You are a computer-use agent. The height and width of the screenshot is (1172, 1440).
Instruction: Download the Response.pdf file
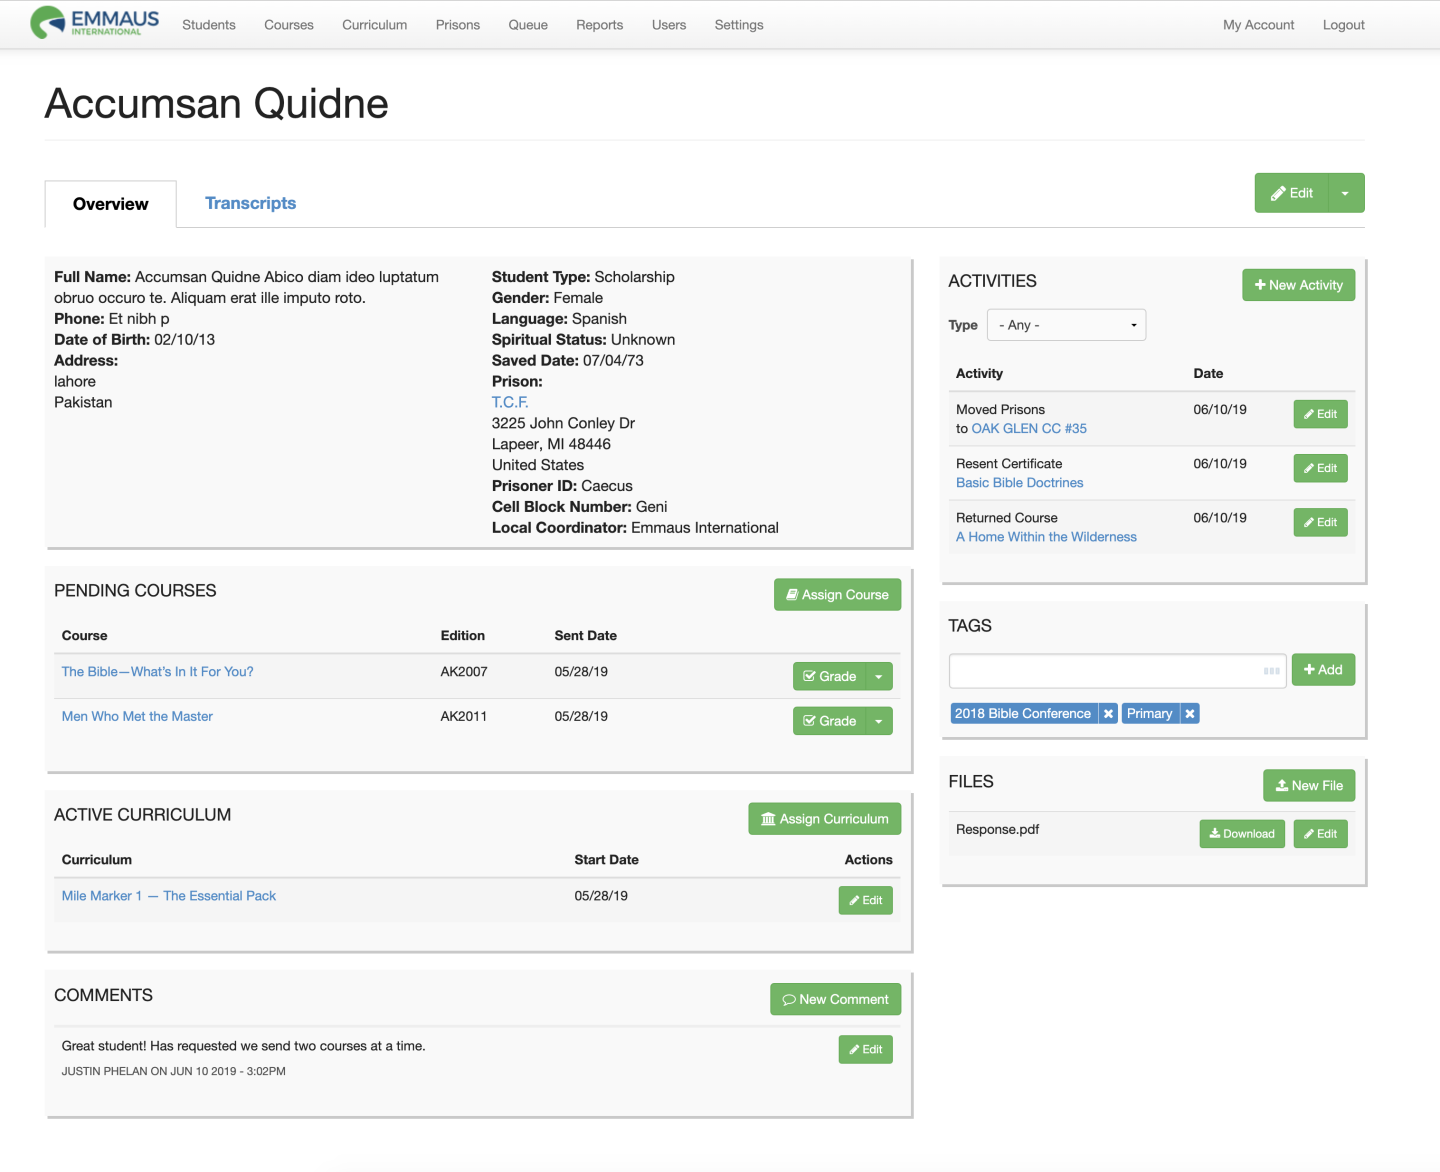tap(1242, 834)
